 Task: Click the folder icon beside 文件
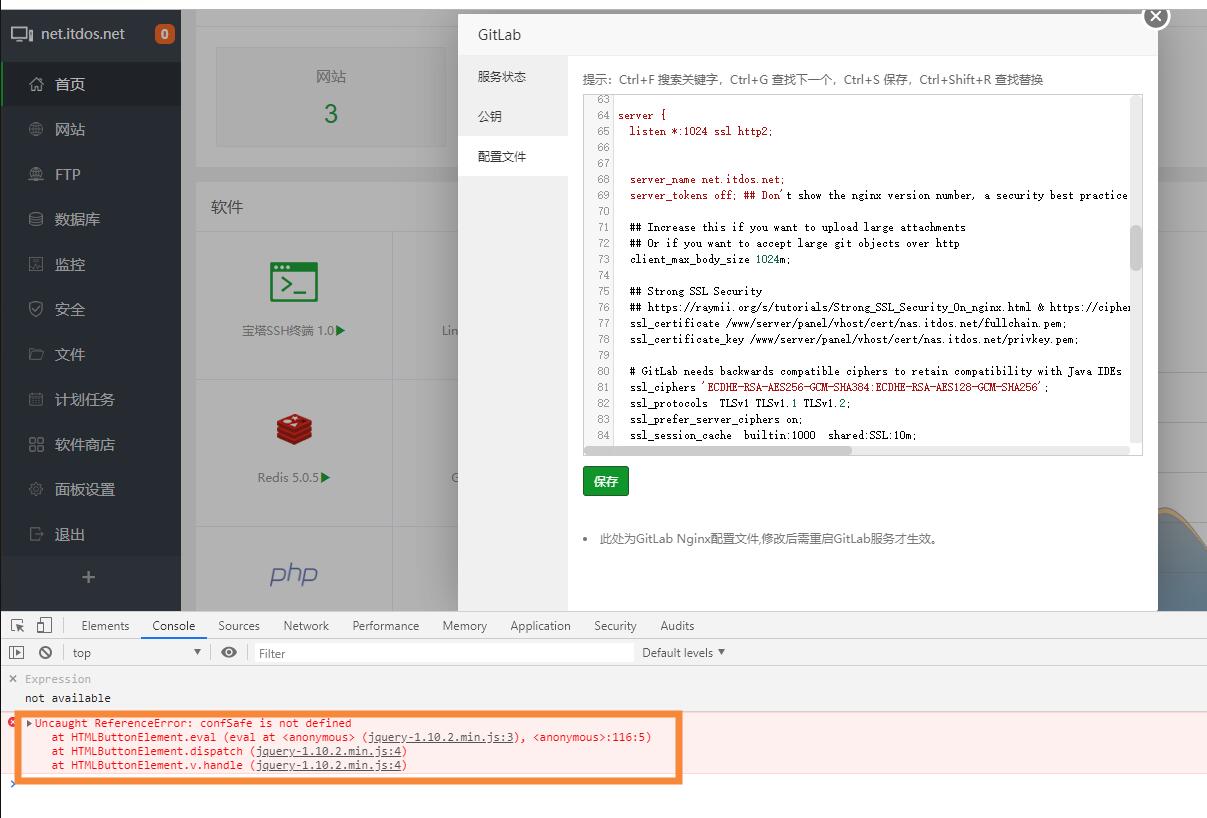pos(36,354)
